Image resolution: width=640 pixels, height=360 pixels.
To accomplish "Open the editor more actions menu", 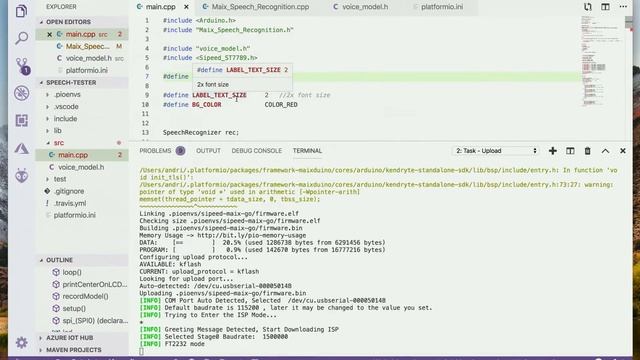I will (x=623, y=7).
